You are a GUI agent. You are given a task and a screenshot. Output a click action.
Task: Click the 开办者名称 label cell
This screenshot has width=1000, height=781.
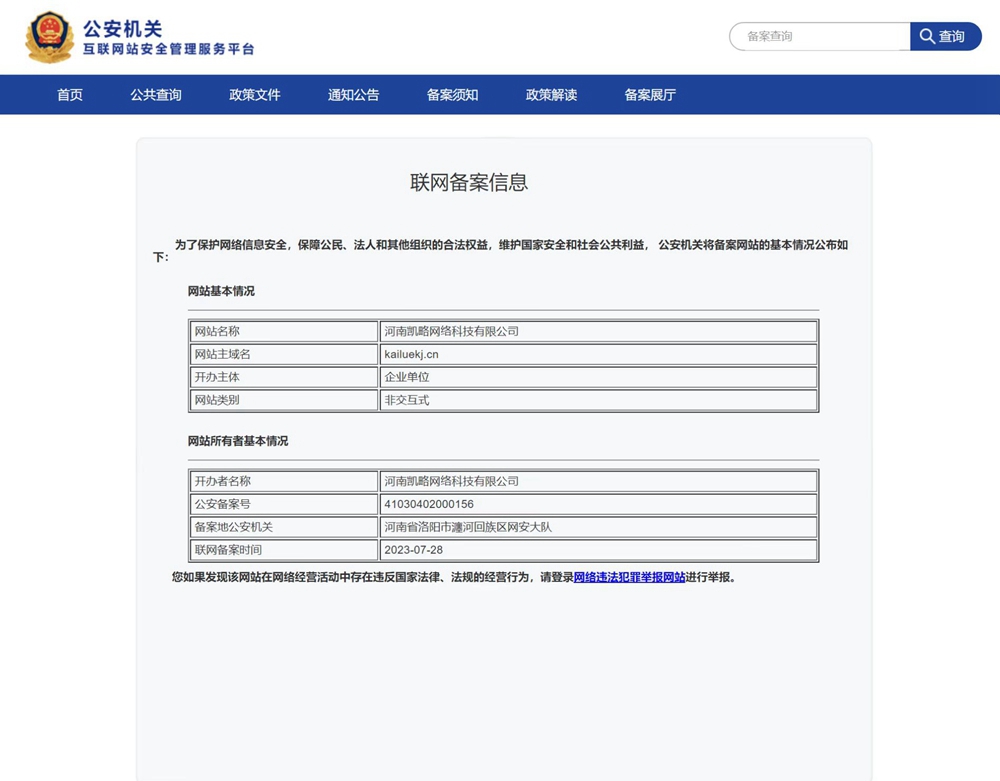(x=284, y=481)
